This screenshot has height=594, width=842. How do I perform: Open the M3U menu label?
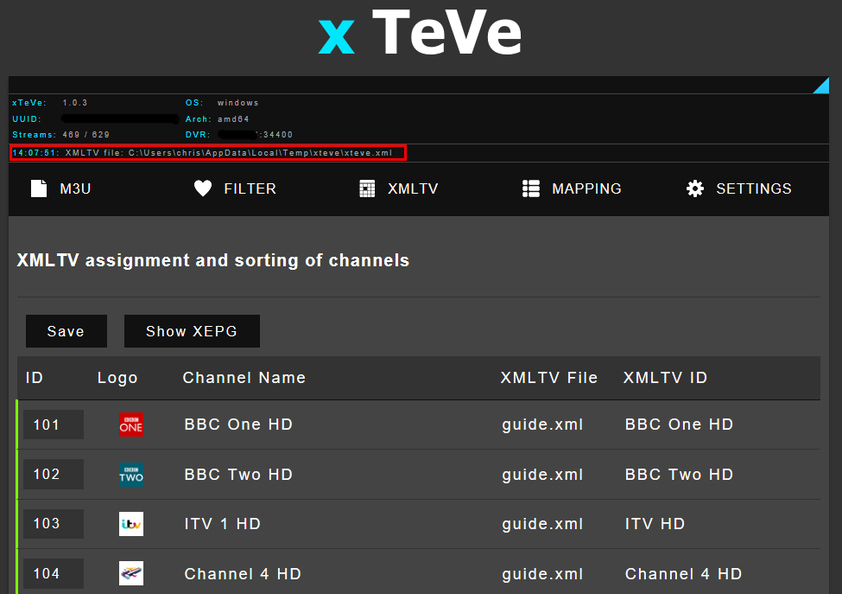pyautogui.click(x=75, y=189)
